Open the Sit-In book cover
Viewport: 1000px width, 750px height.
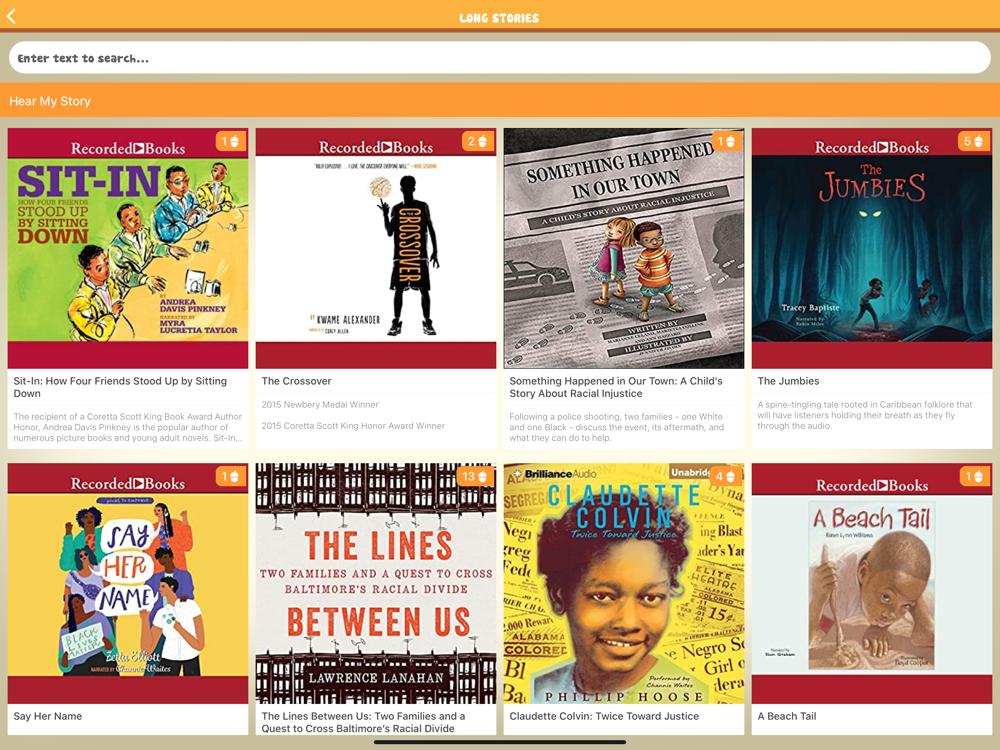[x=128, y=248]
